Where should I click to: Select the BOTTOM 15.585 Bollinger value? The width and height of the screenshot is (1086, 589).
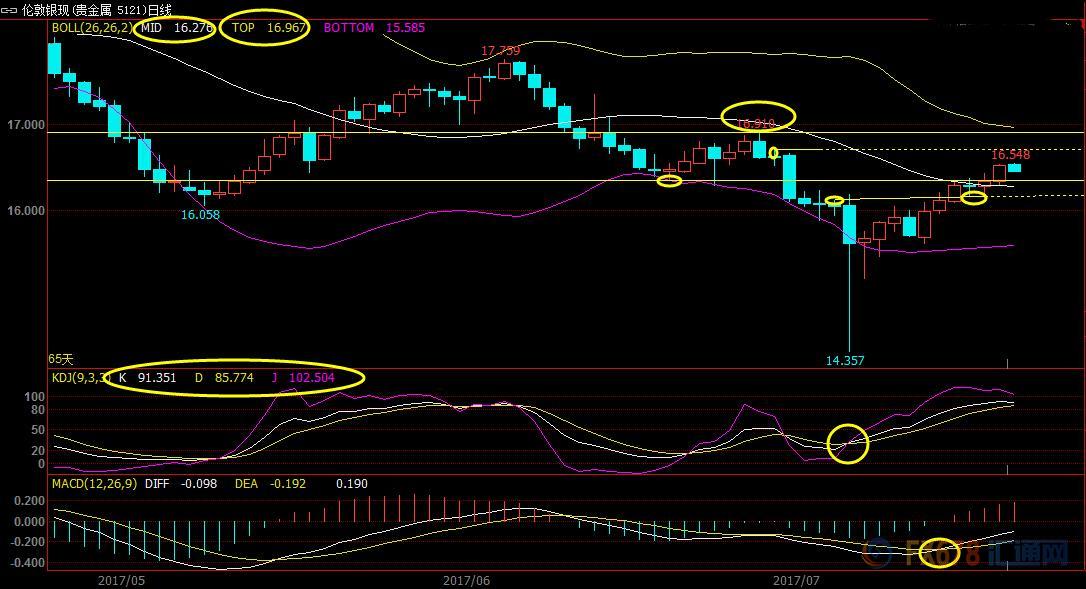(374, 28)
